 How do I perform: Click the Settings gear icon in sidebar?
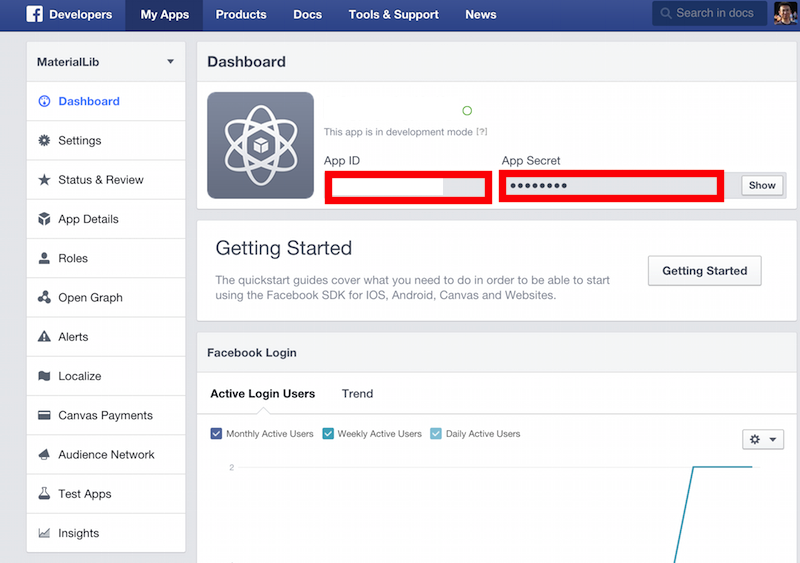coord(44,140)
